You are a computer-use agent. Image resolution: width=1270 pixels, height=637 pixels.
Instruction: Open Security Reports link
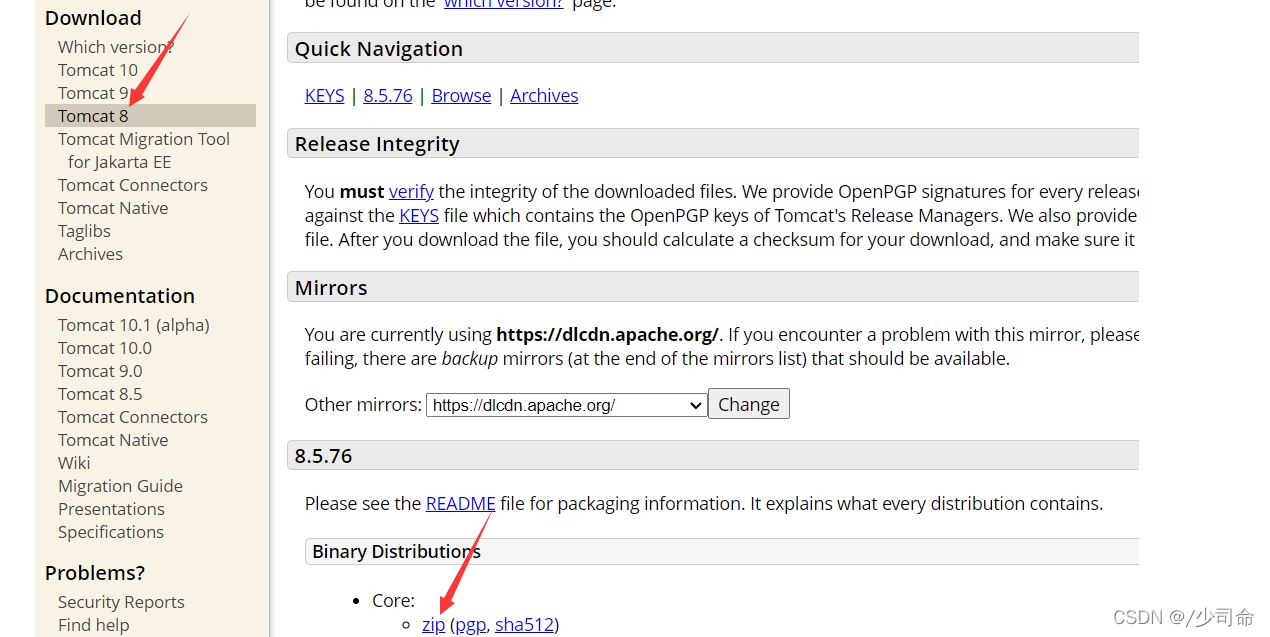tap(121, 602)
